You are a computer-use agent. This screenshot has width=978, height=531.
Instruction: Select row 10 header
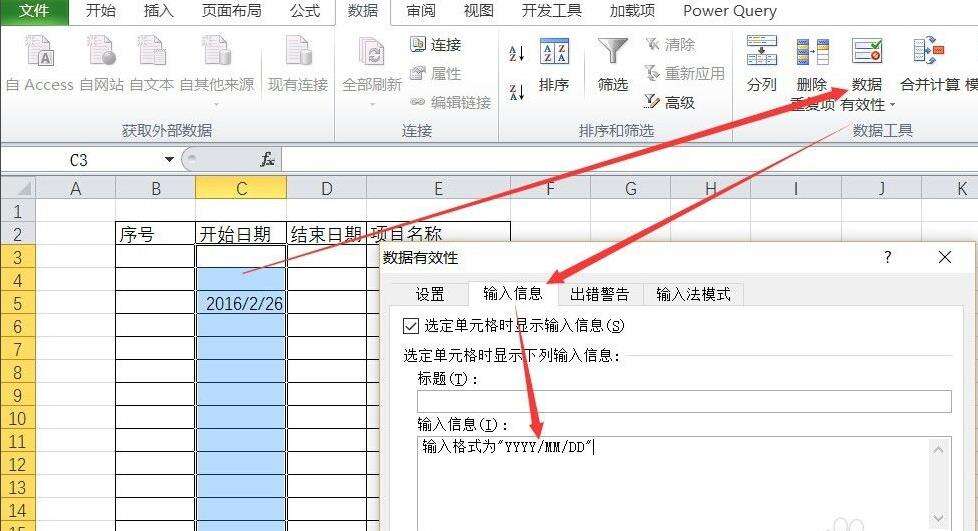(17, 418)
